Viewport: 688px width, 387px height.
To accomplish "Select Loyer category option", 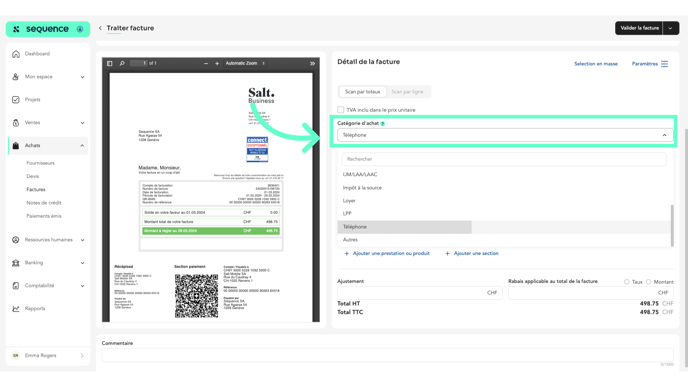I will click(504, 201).
